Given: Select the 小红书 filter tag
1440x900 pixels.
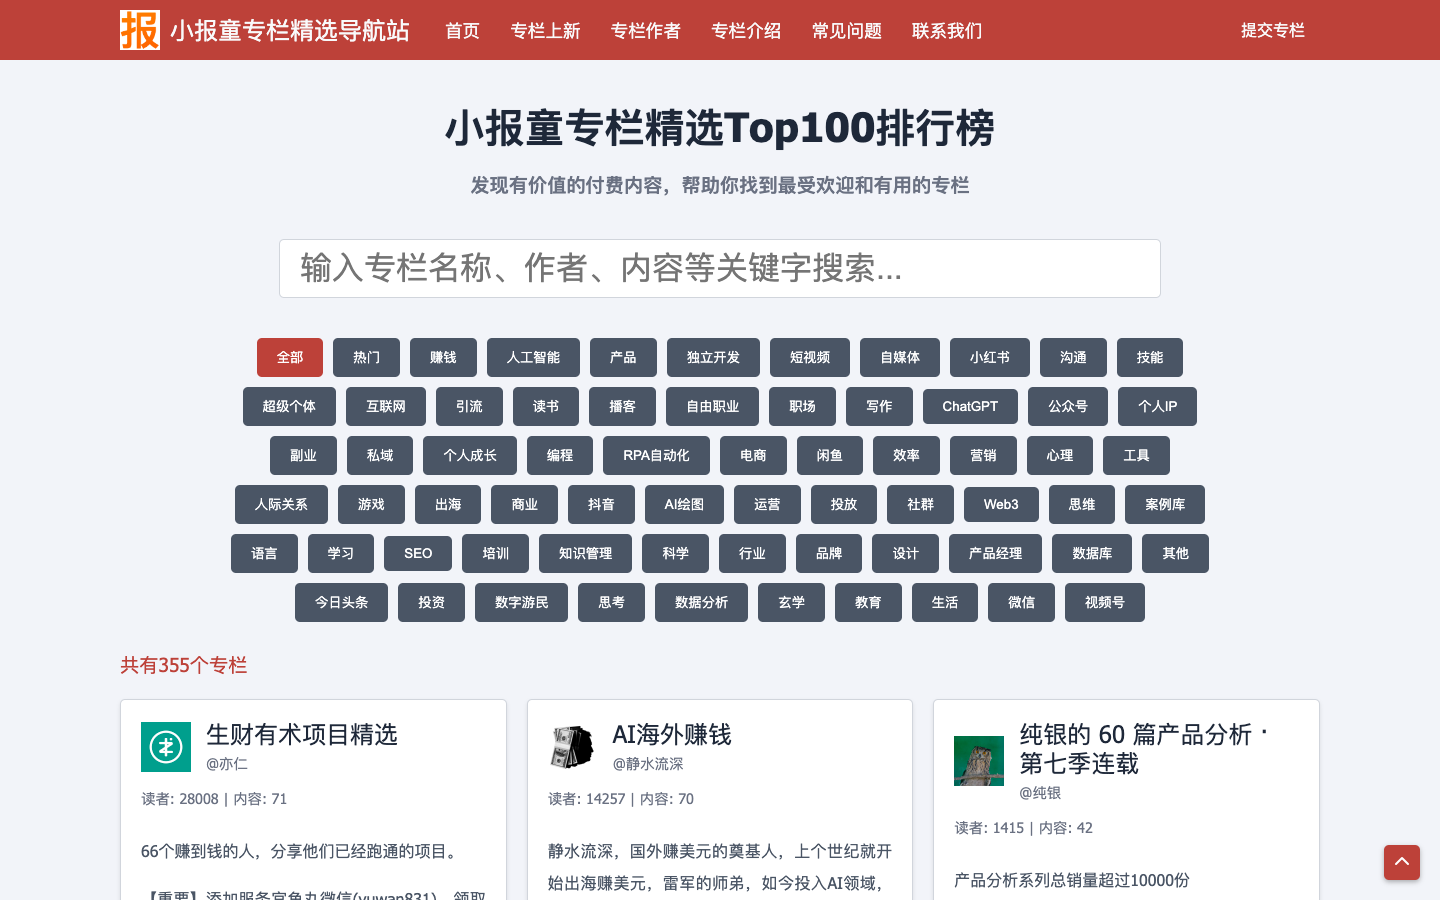Looking at the screenshot, I should click(x=989, y=357).
